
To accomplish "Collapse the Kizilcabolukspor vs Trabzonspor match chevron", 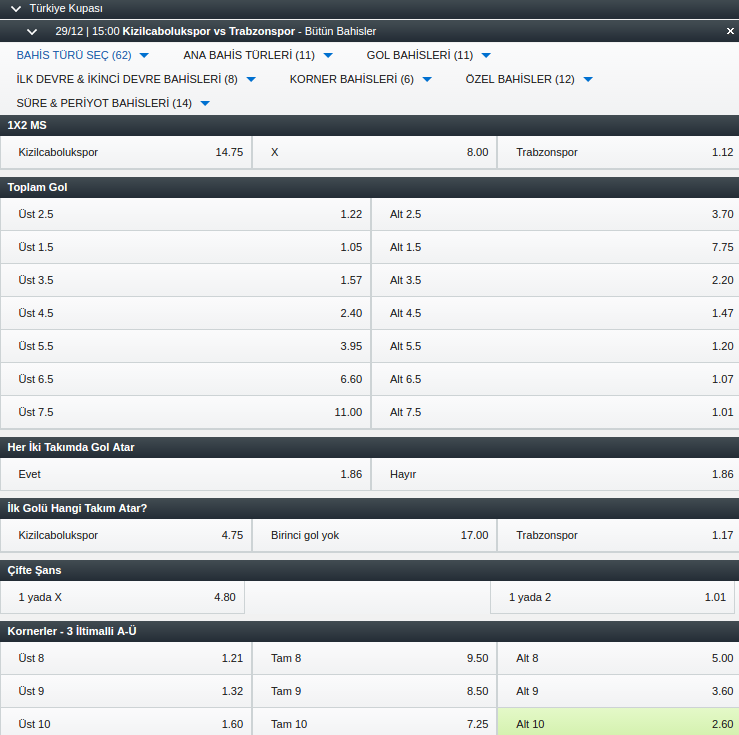I will [x=32, y=32].
